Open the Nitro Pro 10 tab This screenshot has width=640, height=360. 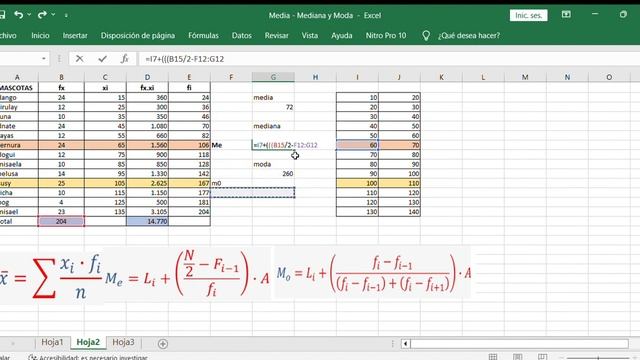pos(386,36)
